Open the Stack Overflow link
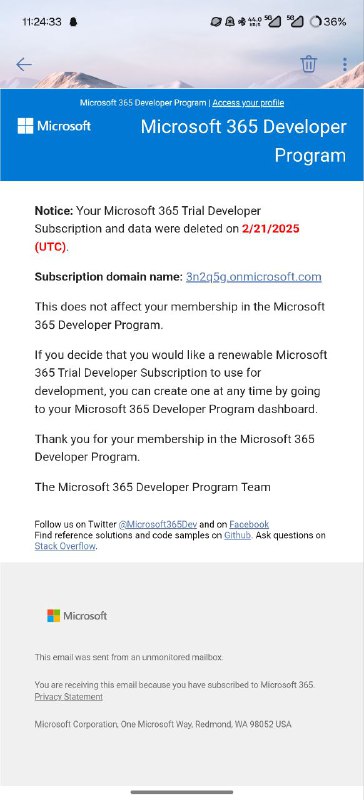The image size is (364, 800). pyautogui.click(x=65, y=546)
